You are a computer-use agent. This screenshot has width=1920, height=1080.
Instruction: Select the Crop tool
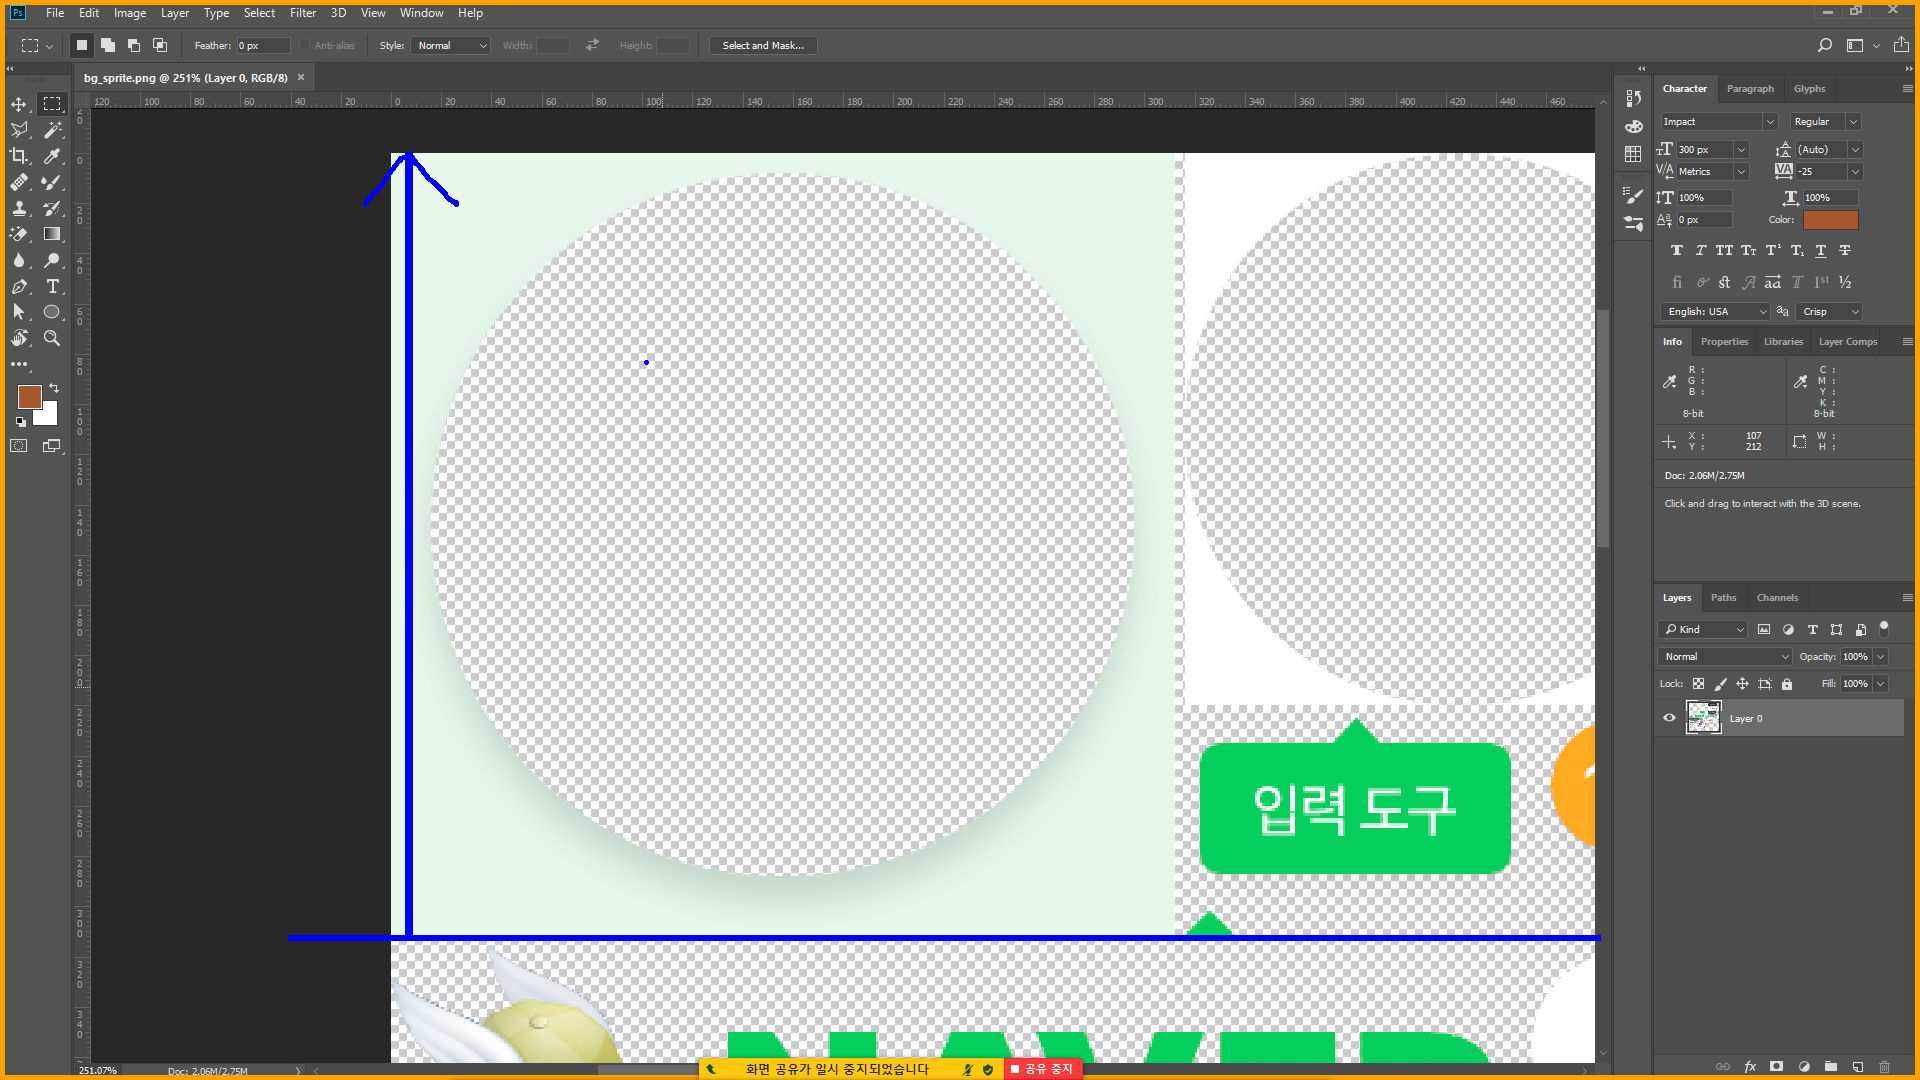pyautogui.click(x=19, y=156)
